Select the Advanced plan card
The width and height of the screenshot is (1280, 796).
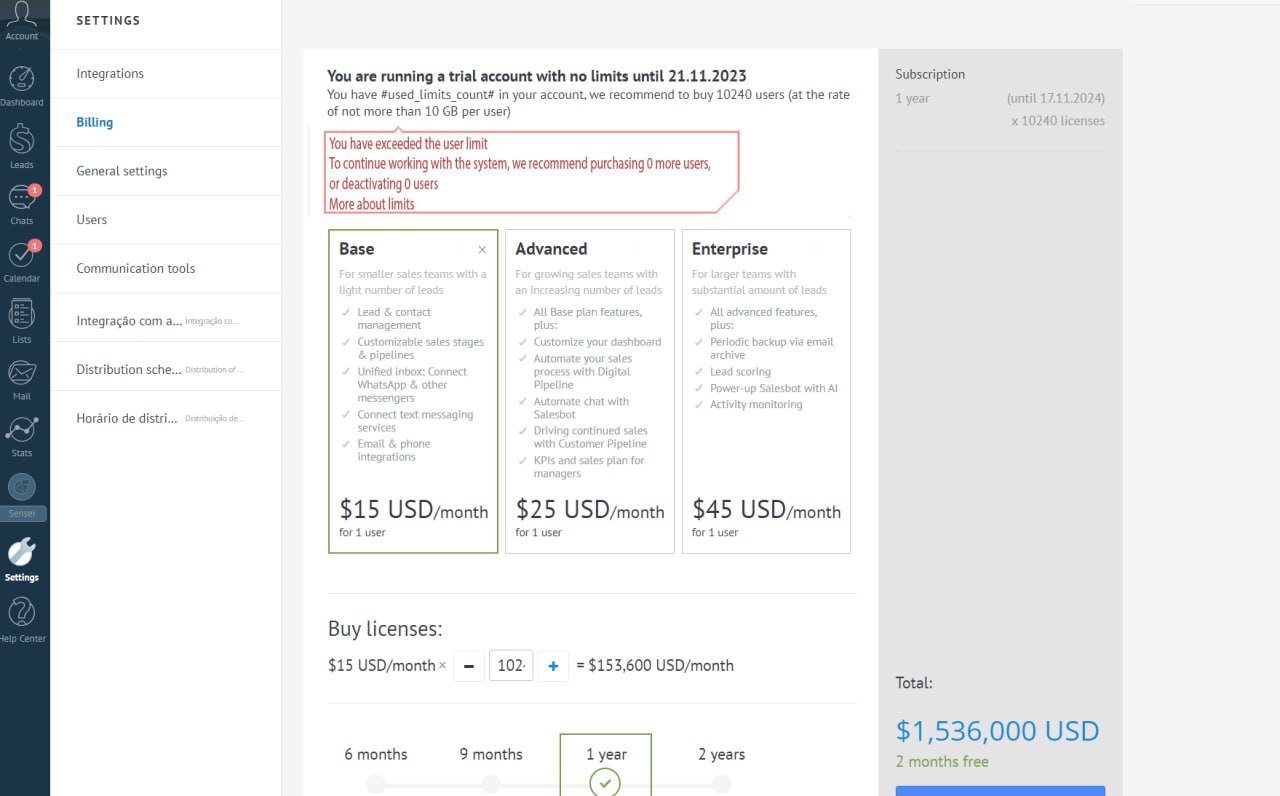point(589,390)
